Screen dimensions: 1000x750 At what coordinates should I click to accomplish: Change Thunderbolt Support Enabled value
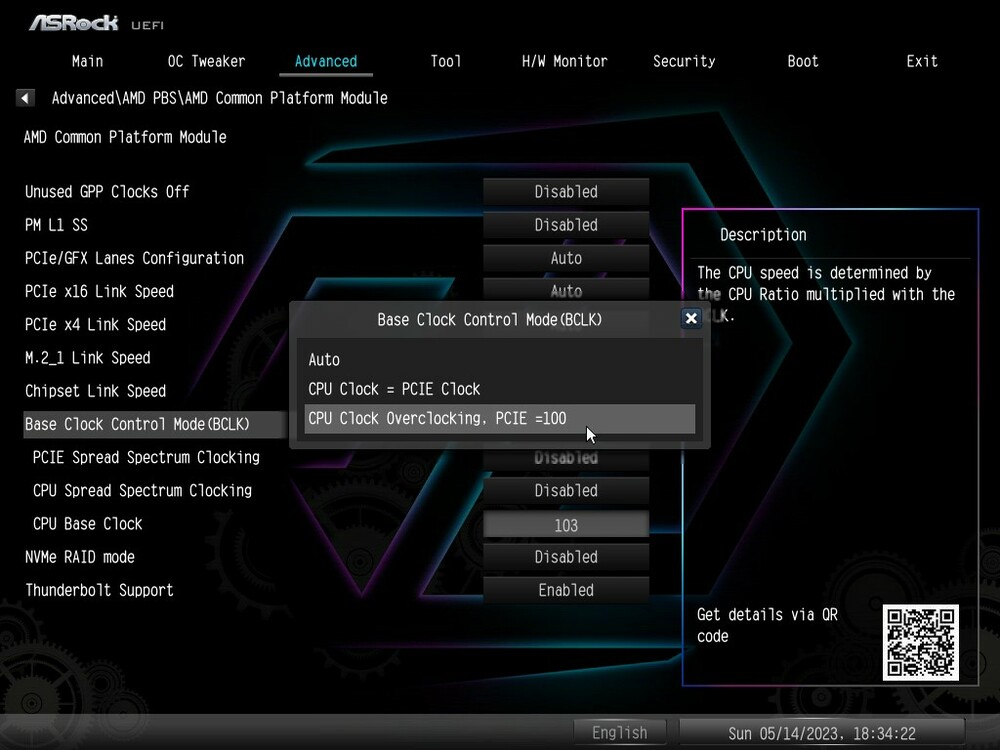(566, 590)
